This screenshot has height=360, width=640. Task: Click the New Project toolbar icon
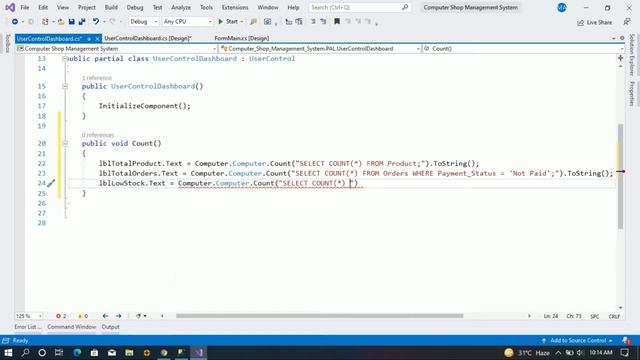pyautogui.click(x=45, y=22)
